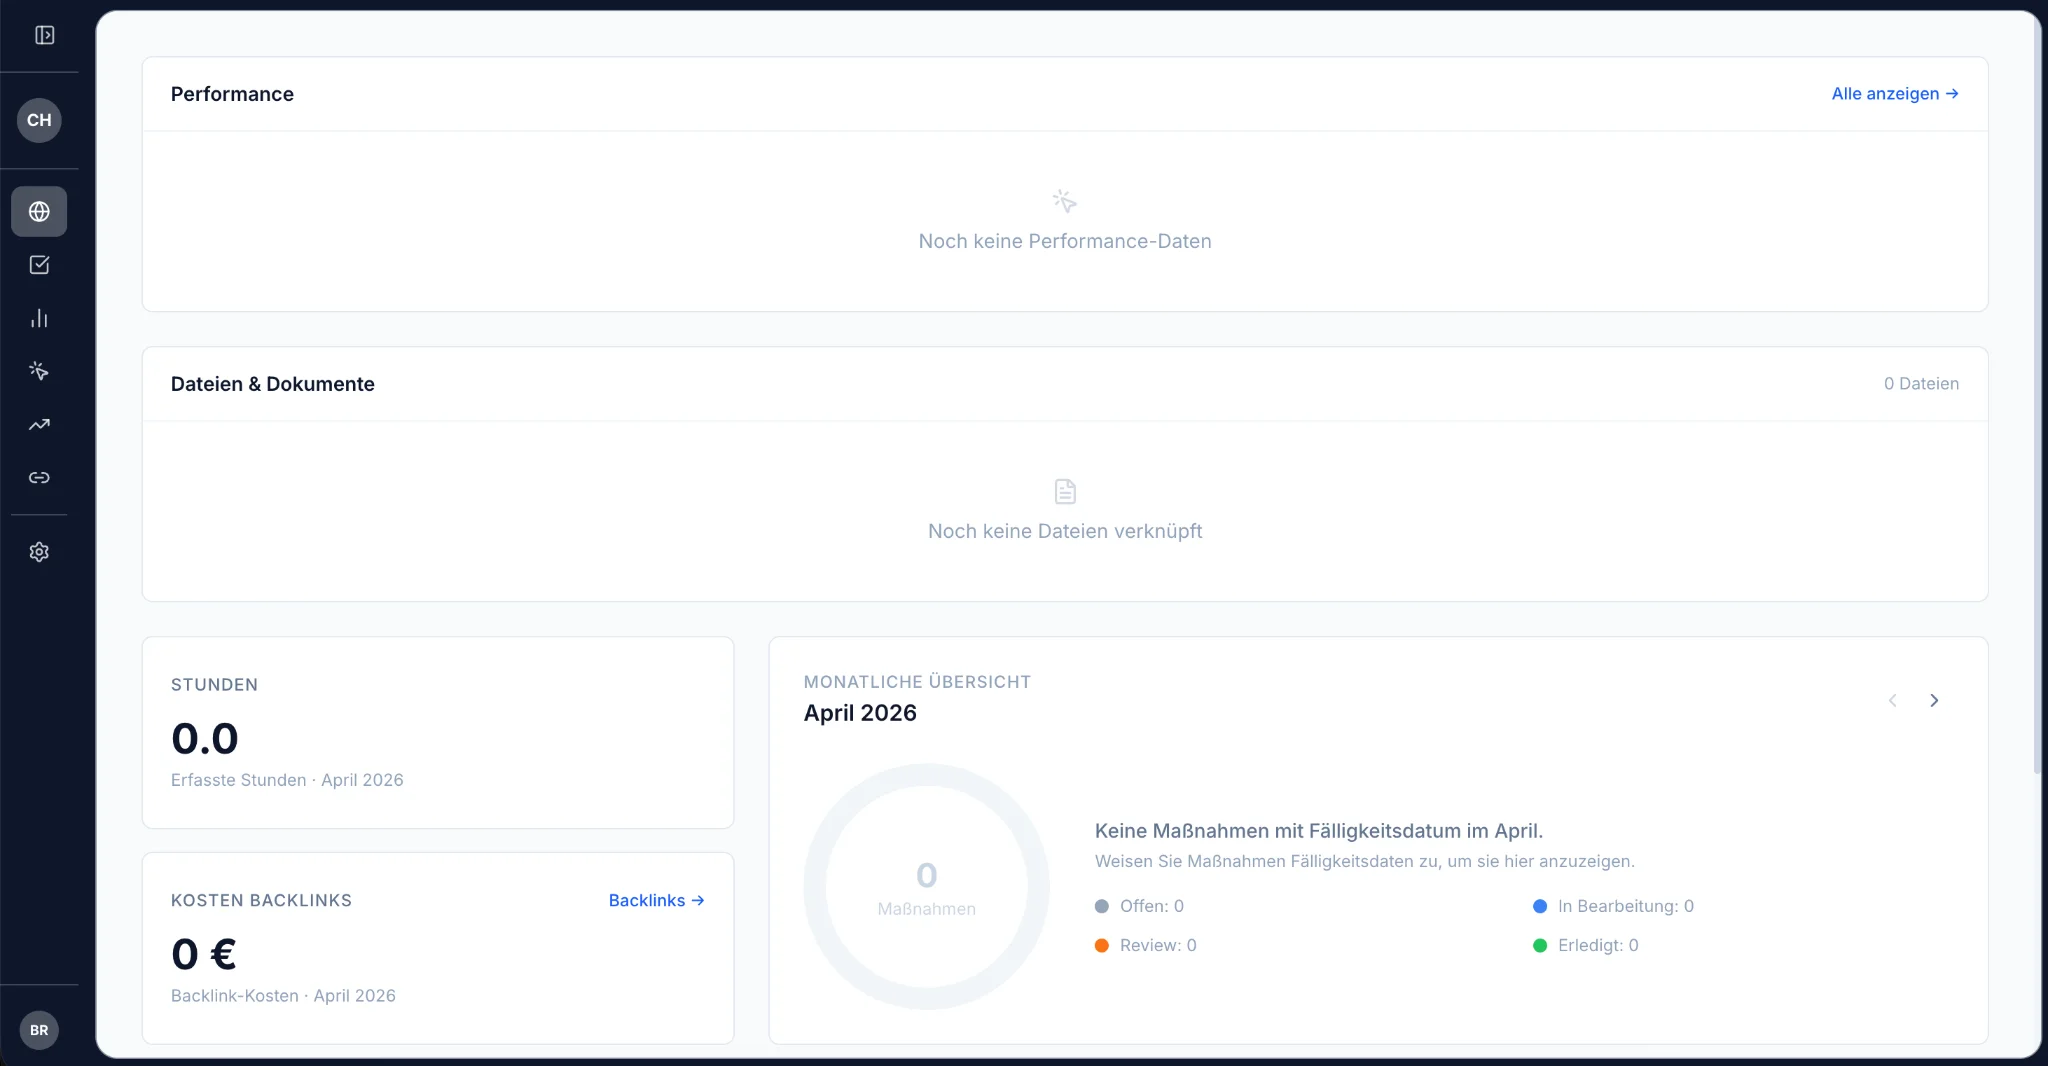Click the BR user avatar at bottom
This screenshot has width=2048, height=1066.
[x=39, y=1029]
